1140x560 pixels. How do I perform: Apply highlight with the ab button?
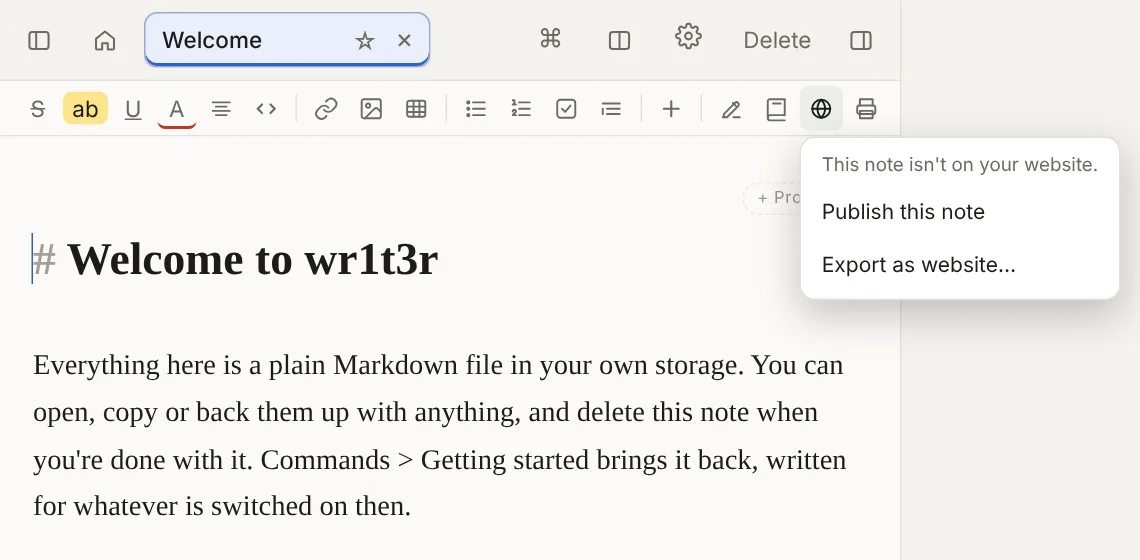(x=85, y=108)
